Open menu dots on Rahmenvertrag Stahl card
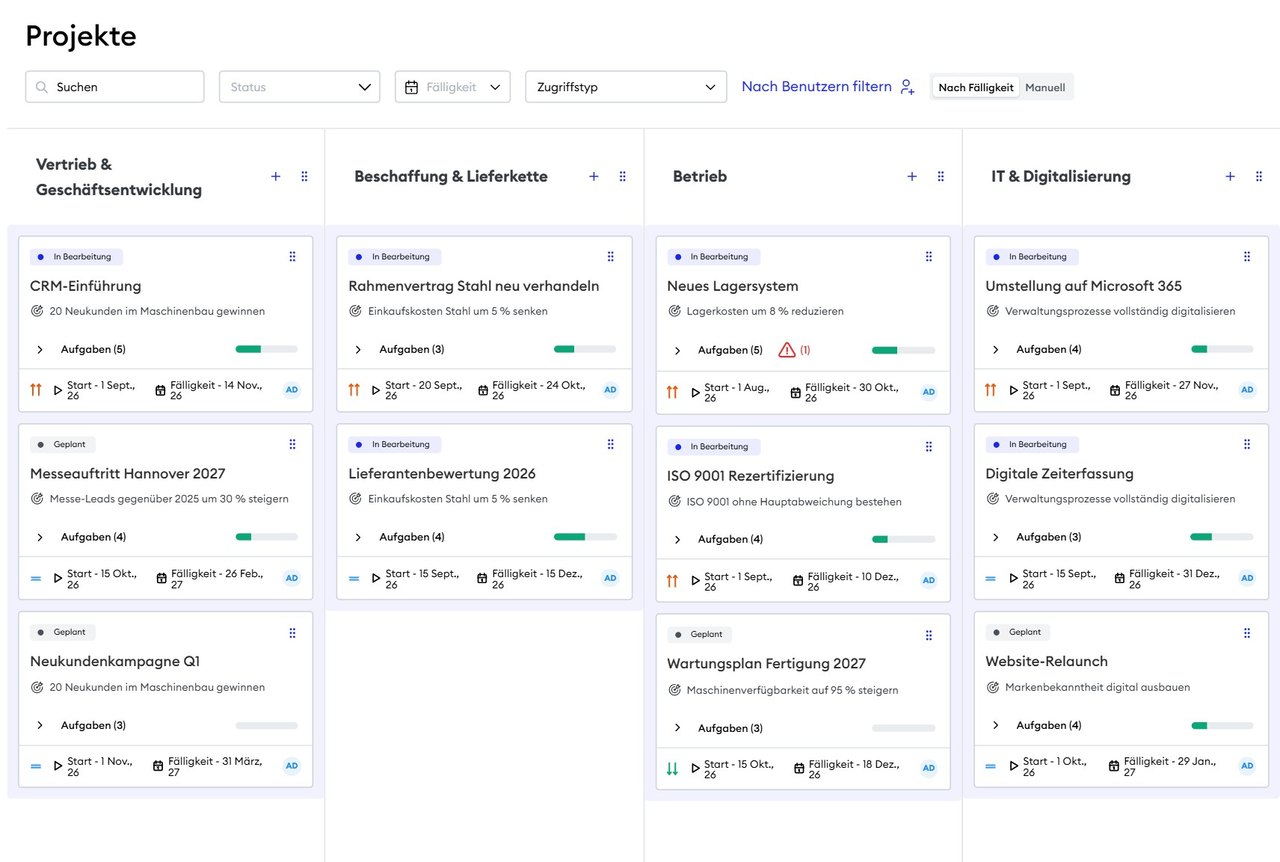The image size is (1280, 862). click(611, 257)
